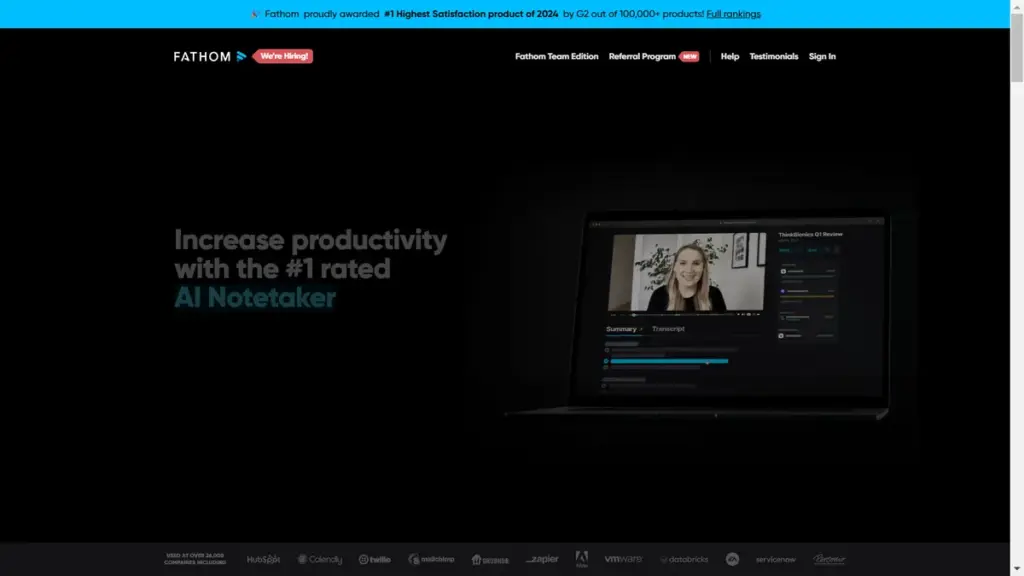Screen dimensions: 1024x576
Task: Click the scrollbar down arrow
Action: 1017,569
